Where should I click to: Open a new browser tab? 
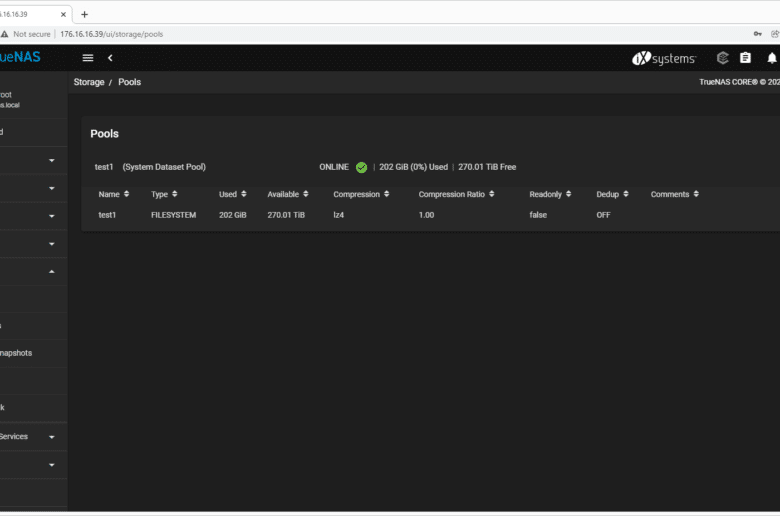85,14
